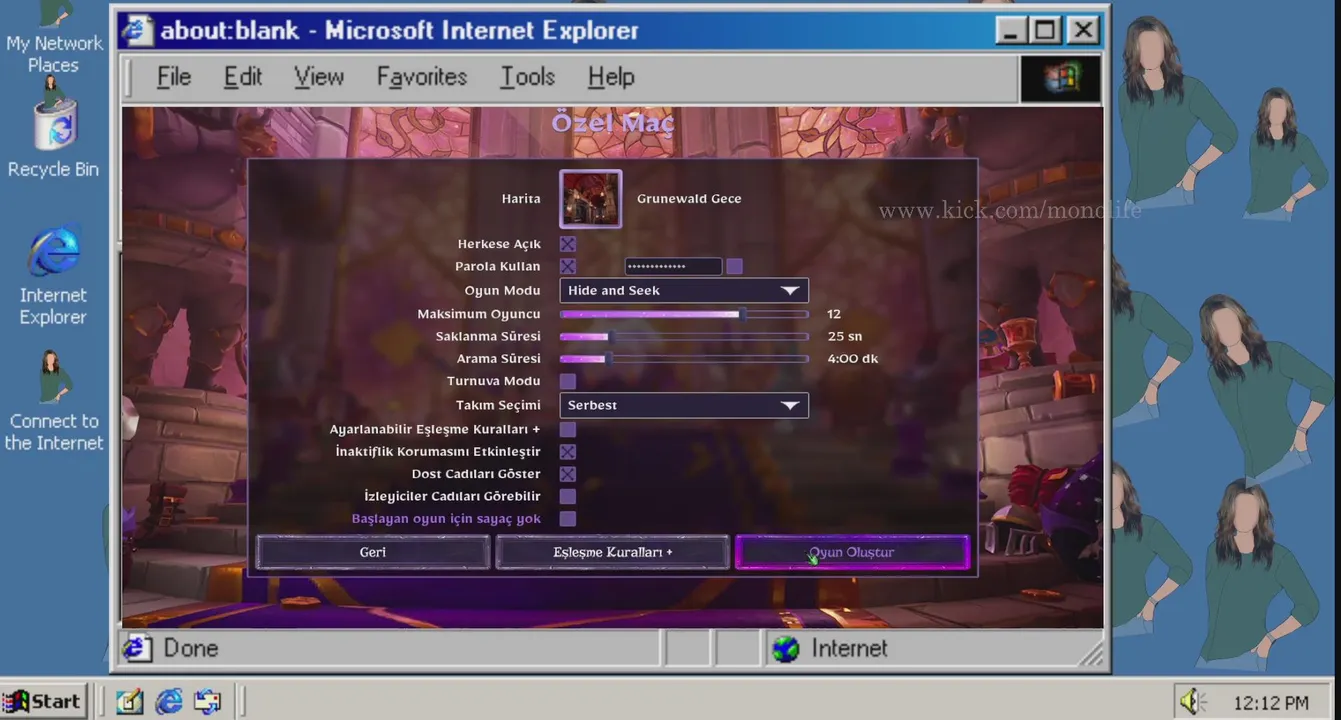Viewport: 1341px width, 720px height.
Task: Click the 4:00 dk search time value
Action: (853, 359)
